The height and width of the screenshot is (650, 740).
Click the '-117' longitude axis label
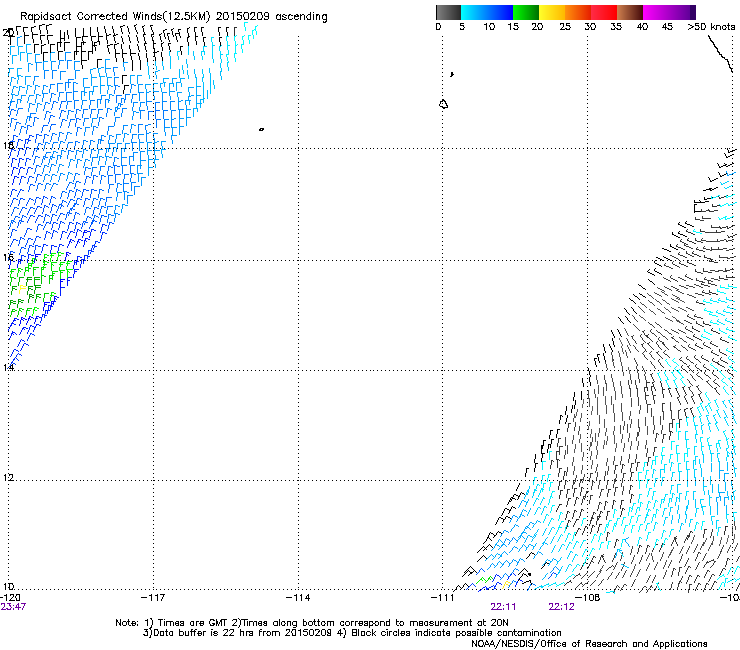point(153,598)
